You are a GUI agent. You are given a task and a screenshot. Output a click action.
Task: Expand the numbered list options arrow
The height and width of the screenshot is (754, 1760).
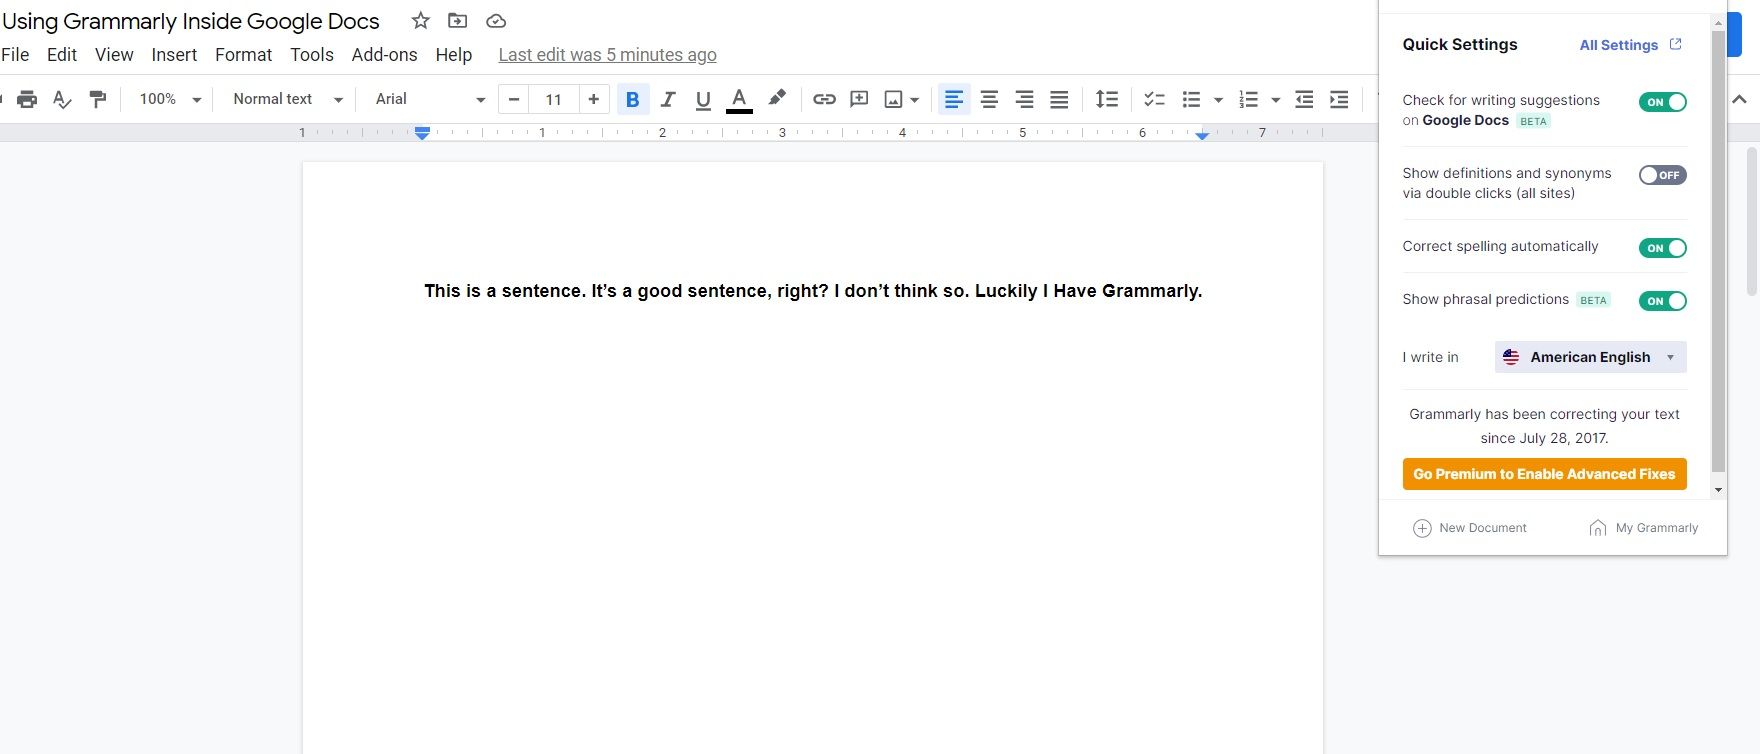click(1275, 100)
